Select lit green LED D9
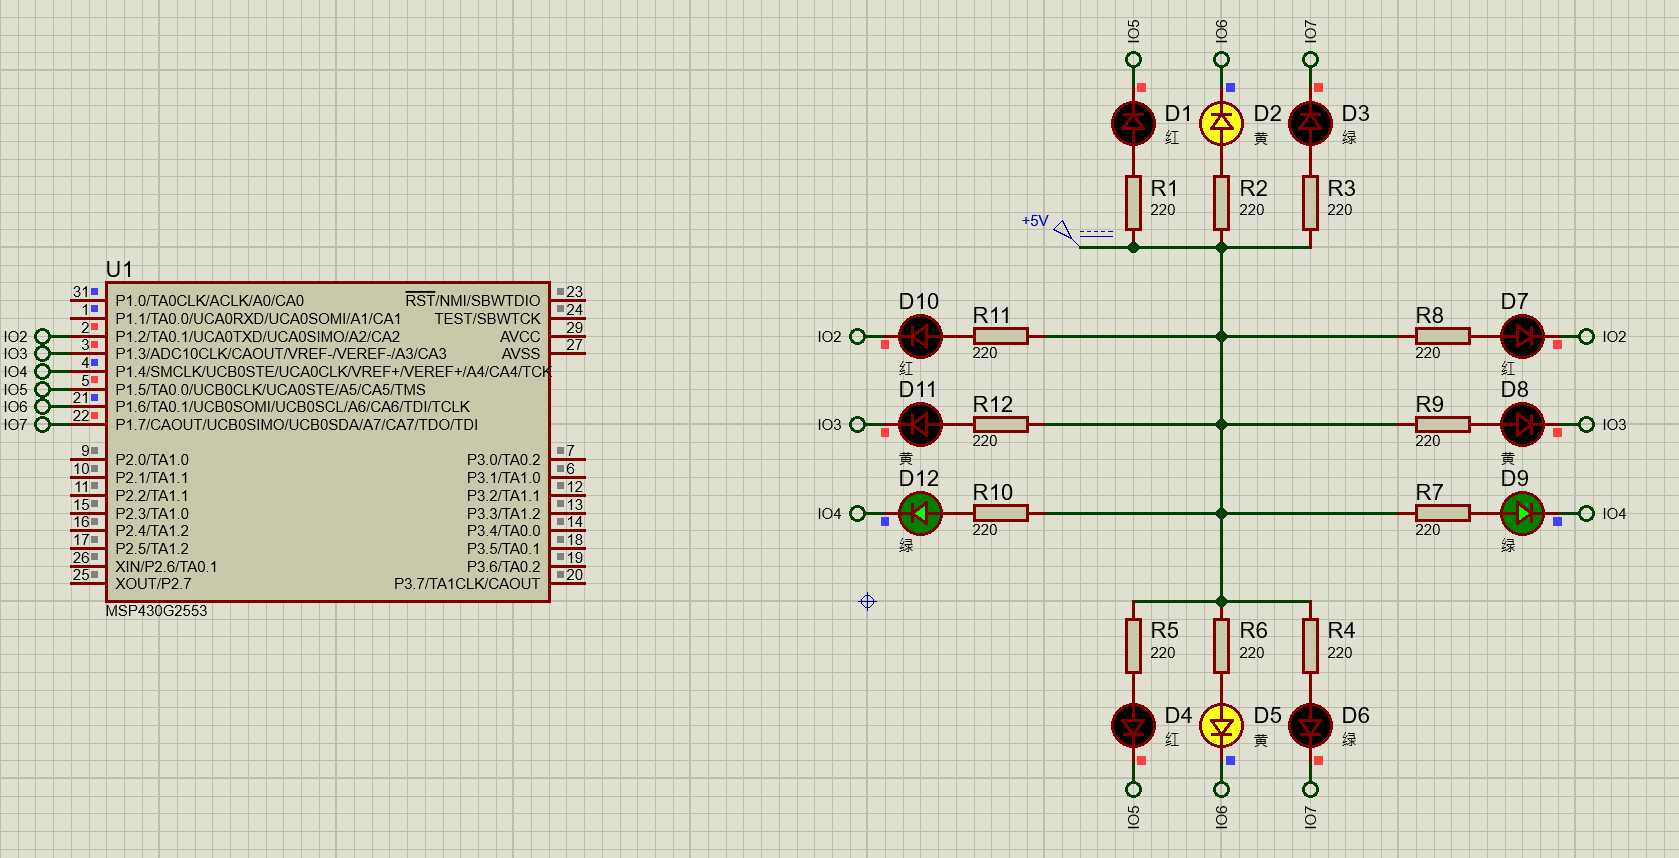Viewport: 1679px width, 858px height. (x=1522, y=513)
